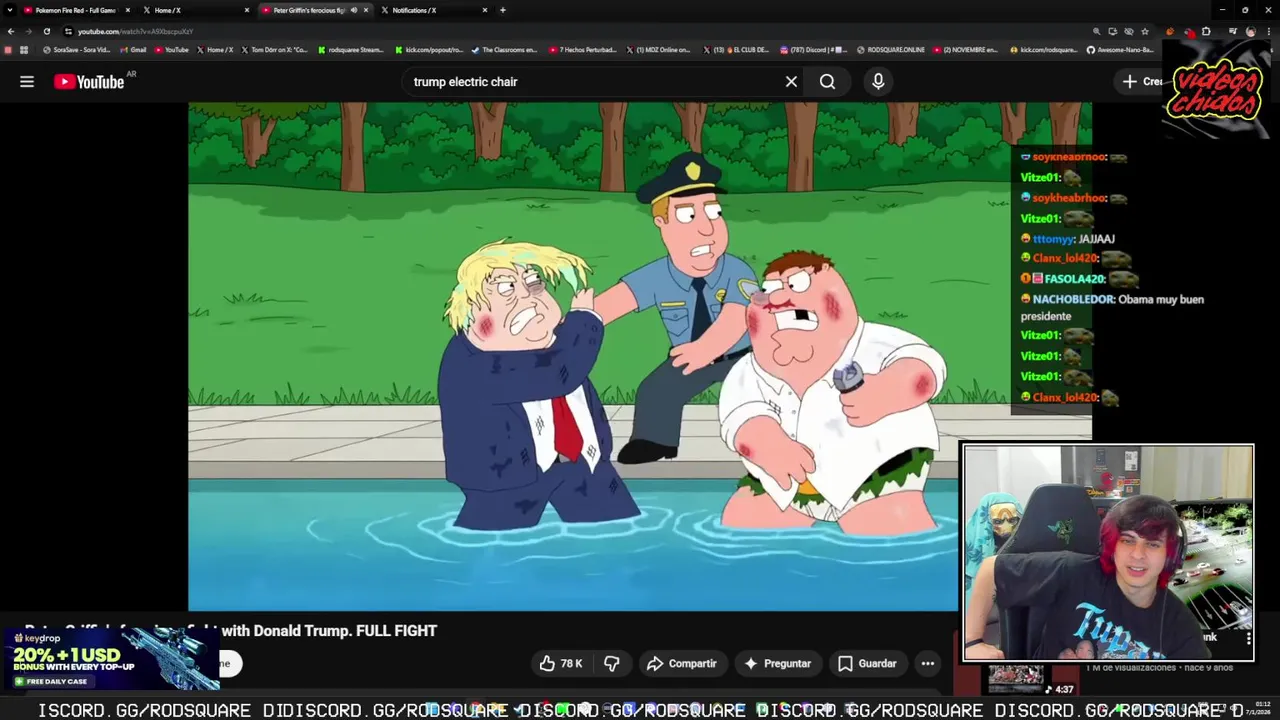This screenshot has width=1280, height=720.
Task: Open the browser three-dot menu
Action: 1269,31
